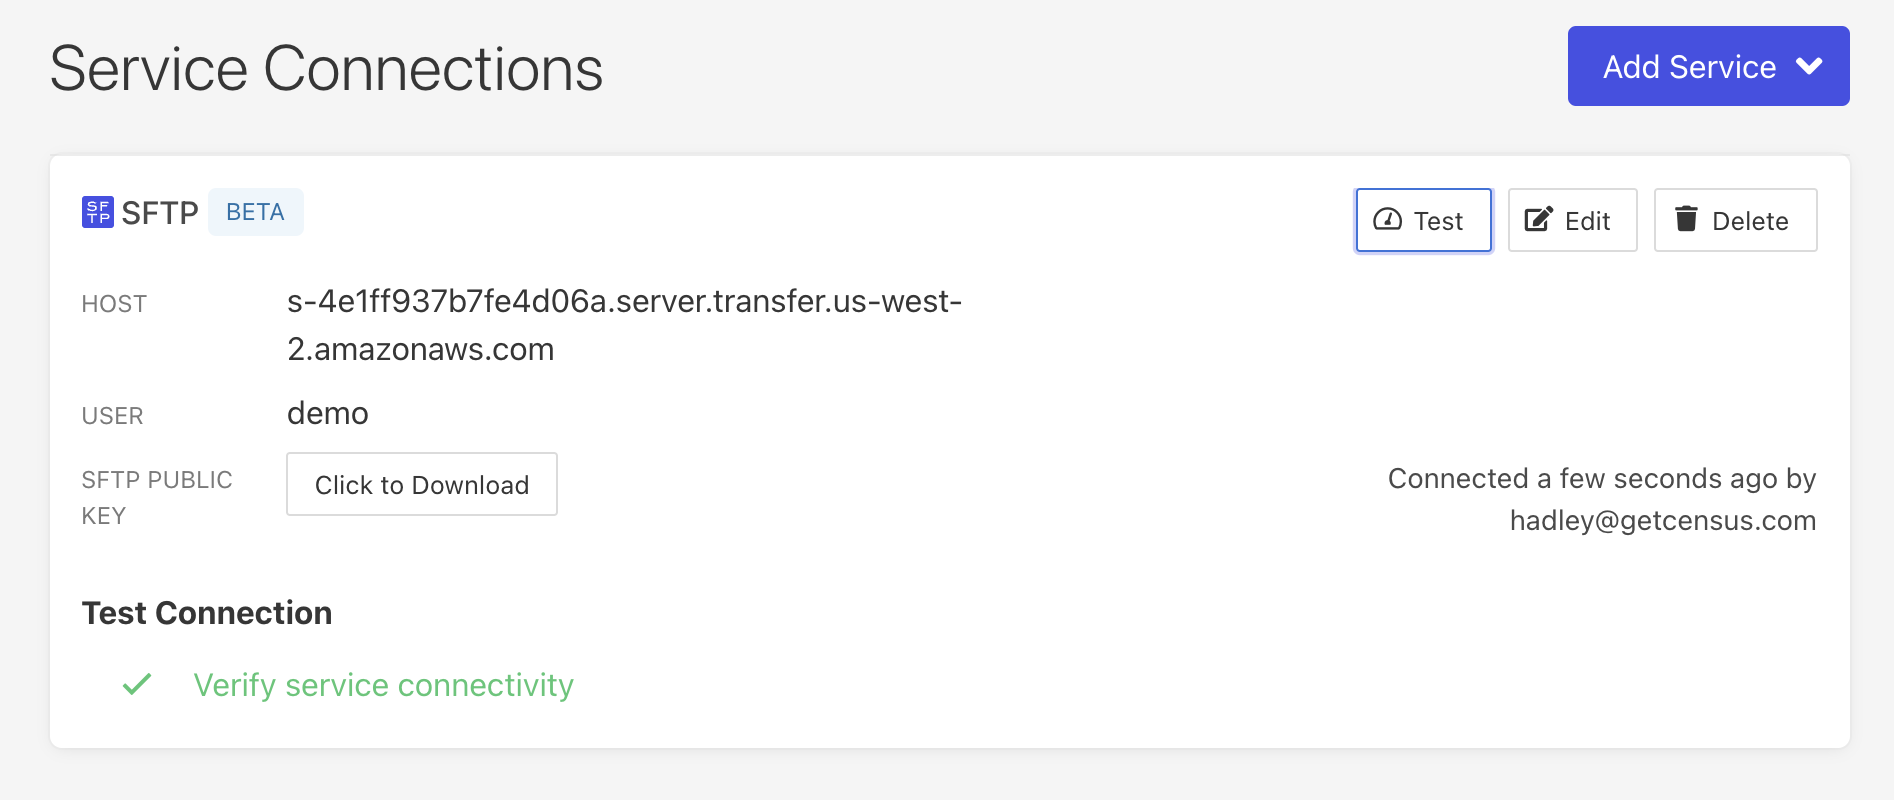Click the Test Connection heading
The width and height of the screenshot is (1894, 800).
[207, 613]
